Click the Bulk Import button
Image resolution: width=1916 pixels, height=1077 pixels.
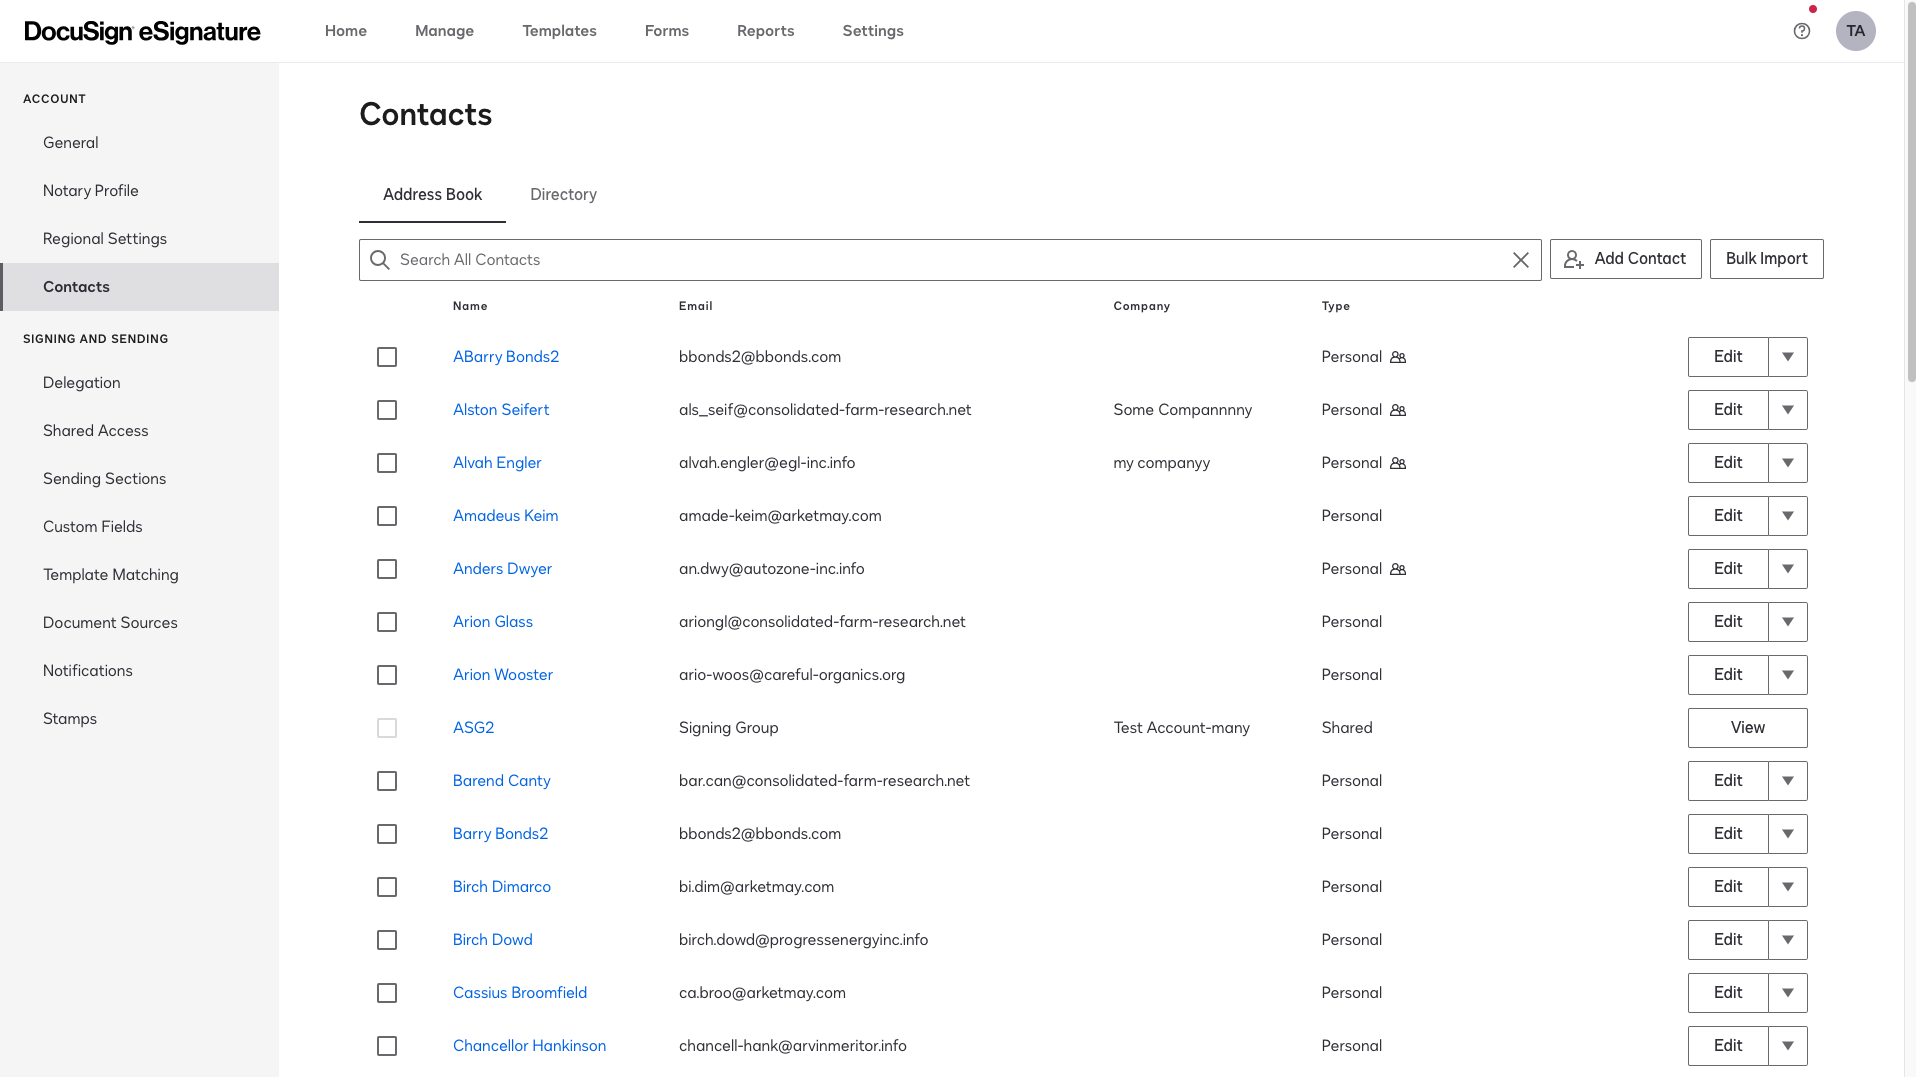click(1766, 259)
